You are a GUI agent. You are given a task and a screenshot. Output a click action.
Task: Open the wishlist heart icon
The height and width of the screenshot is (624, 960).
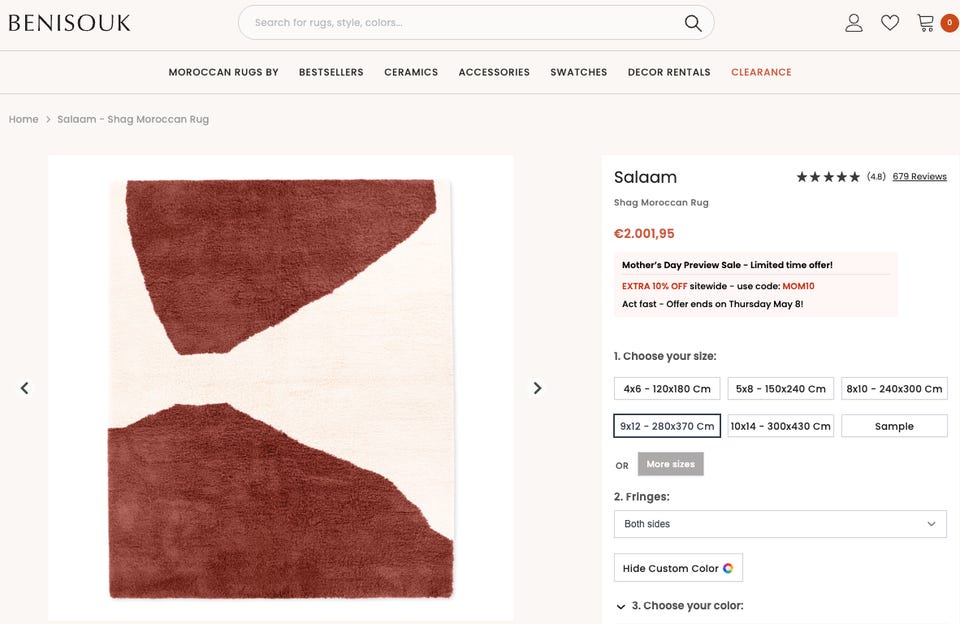[x=890, y=23]
